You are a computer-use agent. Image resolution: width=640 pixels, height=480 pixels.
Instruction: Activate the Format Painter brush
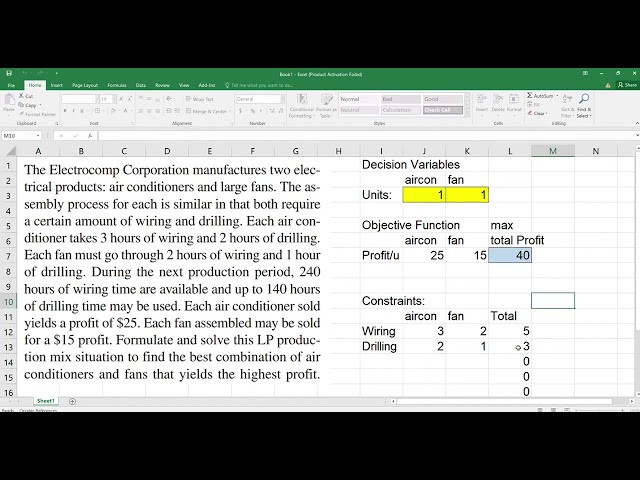tap(21, 114)
